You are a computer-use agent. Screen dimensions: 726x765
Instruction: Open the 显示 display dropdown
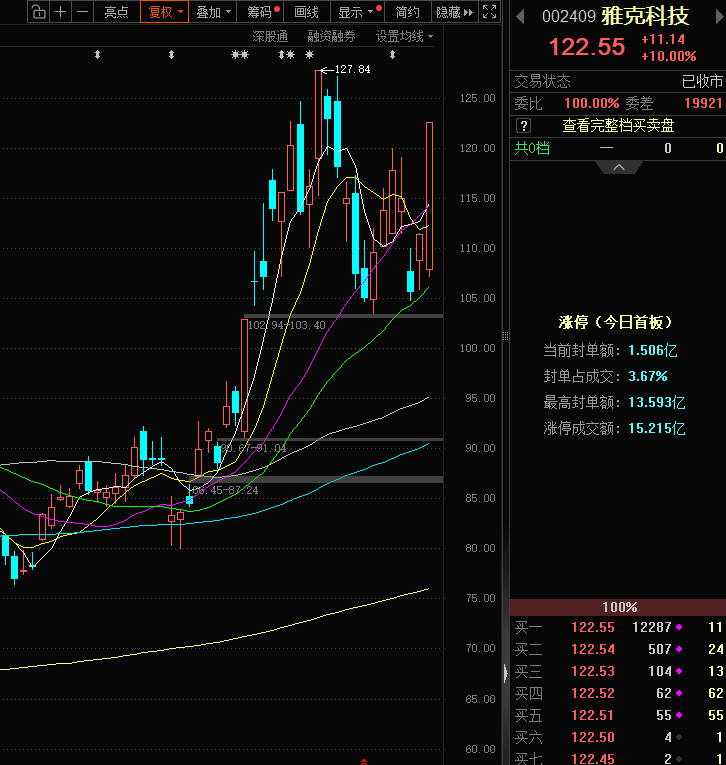(357, 12)
